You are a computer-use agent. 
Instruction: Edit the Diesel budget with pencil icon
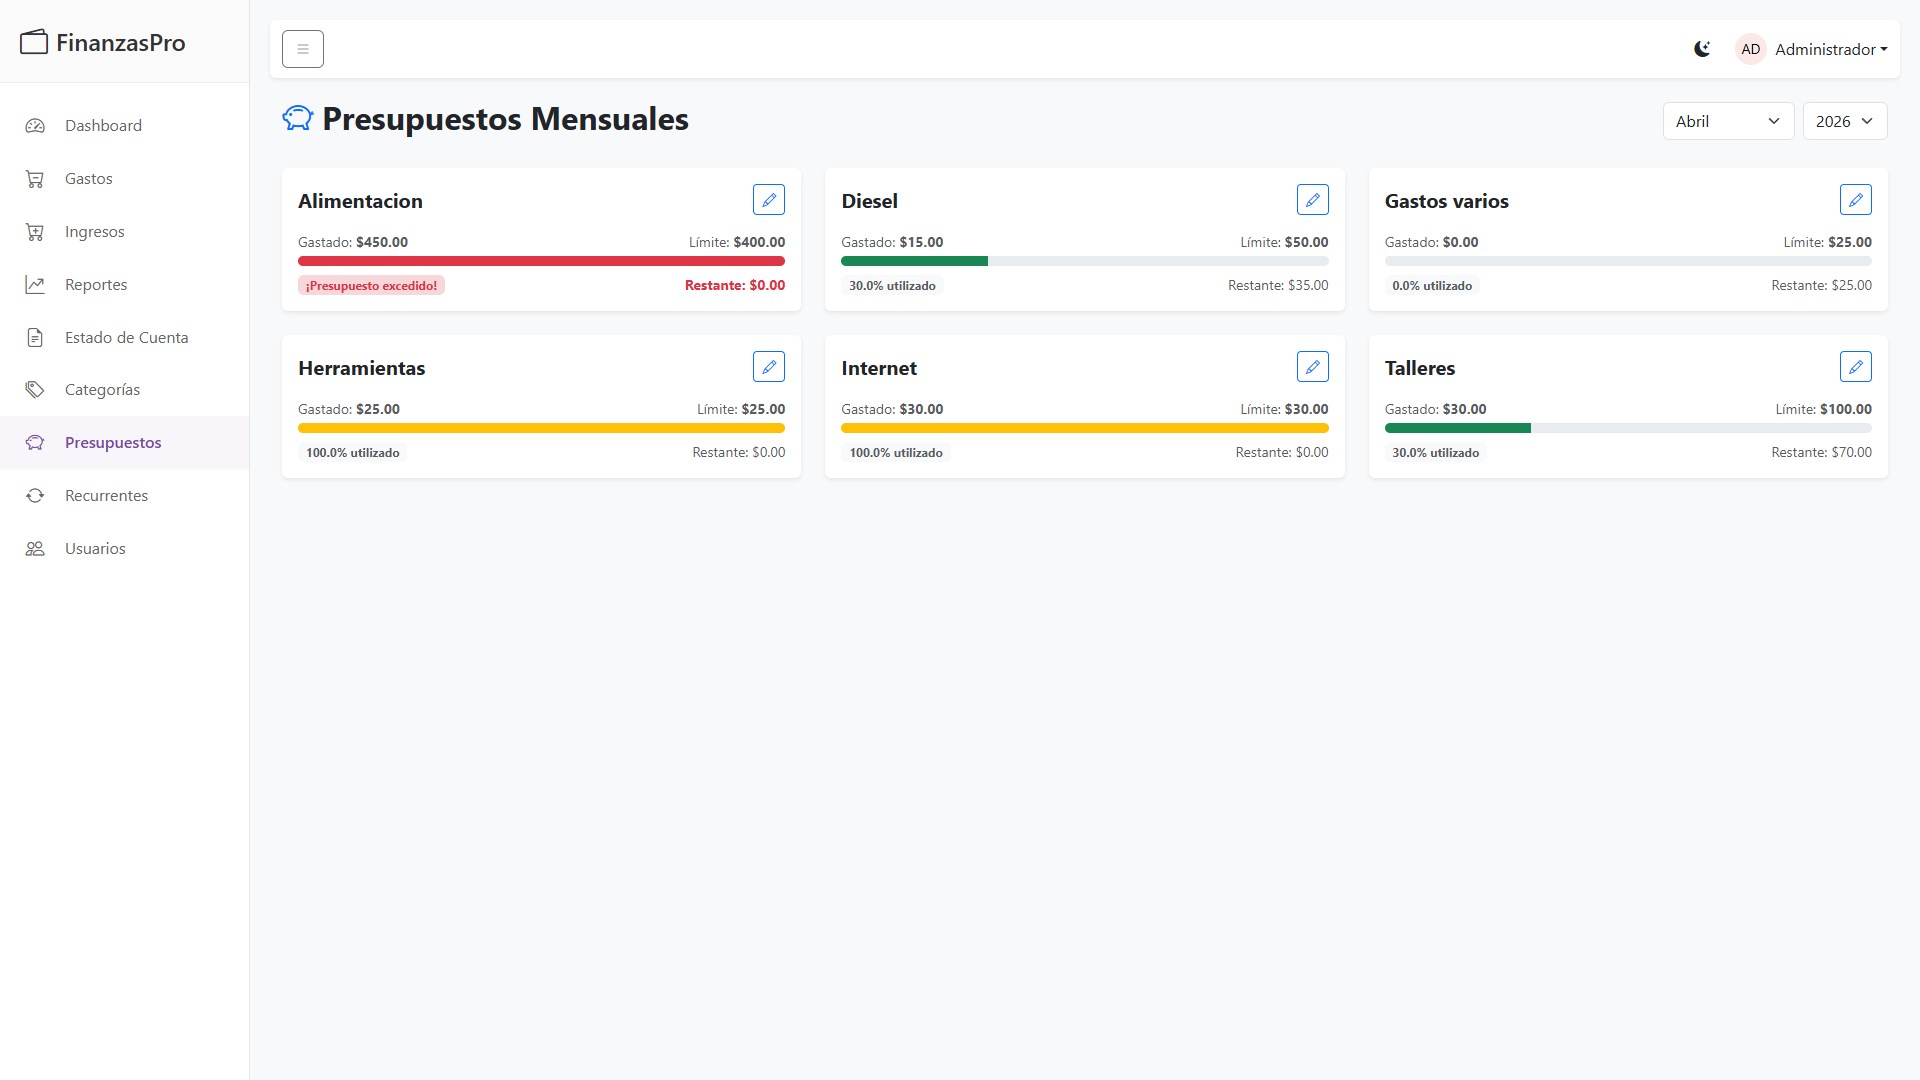click(1312, 200)
